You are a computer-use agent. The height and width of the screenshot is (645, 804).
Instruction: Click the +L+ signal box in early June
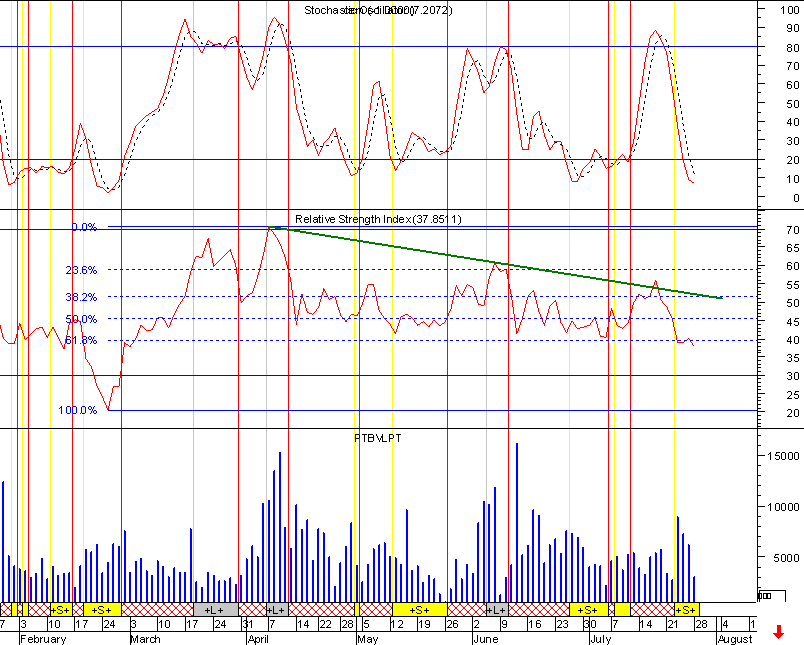pos(497,610)
